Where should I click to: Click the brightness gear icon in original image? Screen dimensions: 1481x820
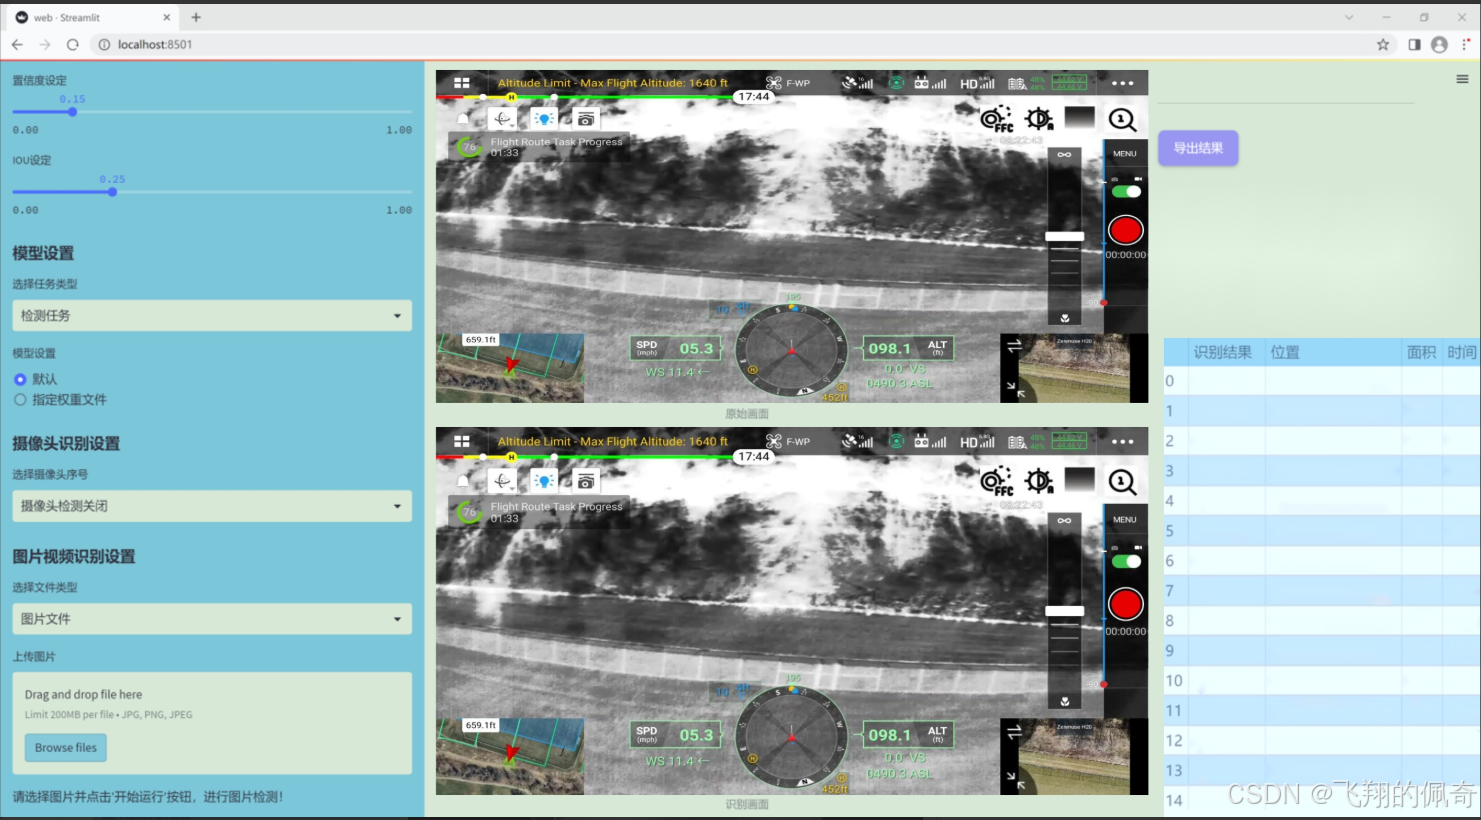1039,119
